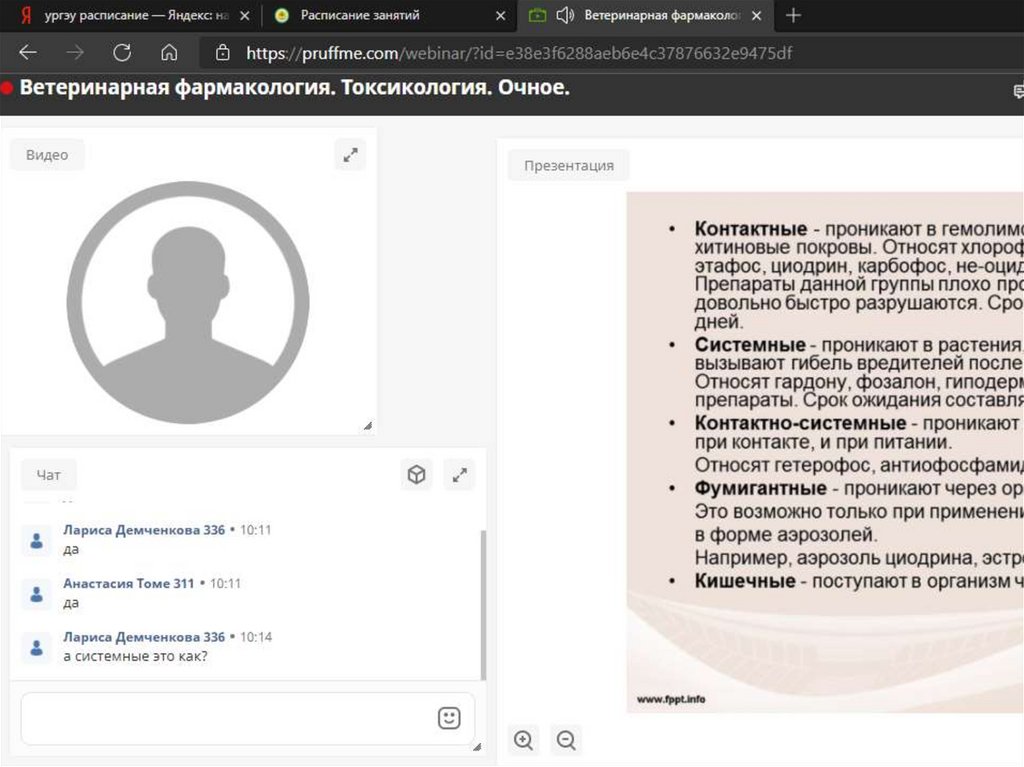Open the emoji picker in chat

point(449,718)
